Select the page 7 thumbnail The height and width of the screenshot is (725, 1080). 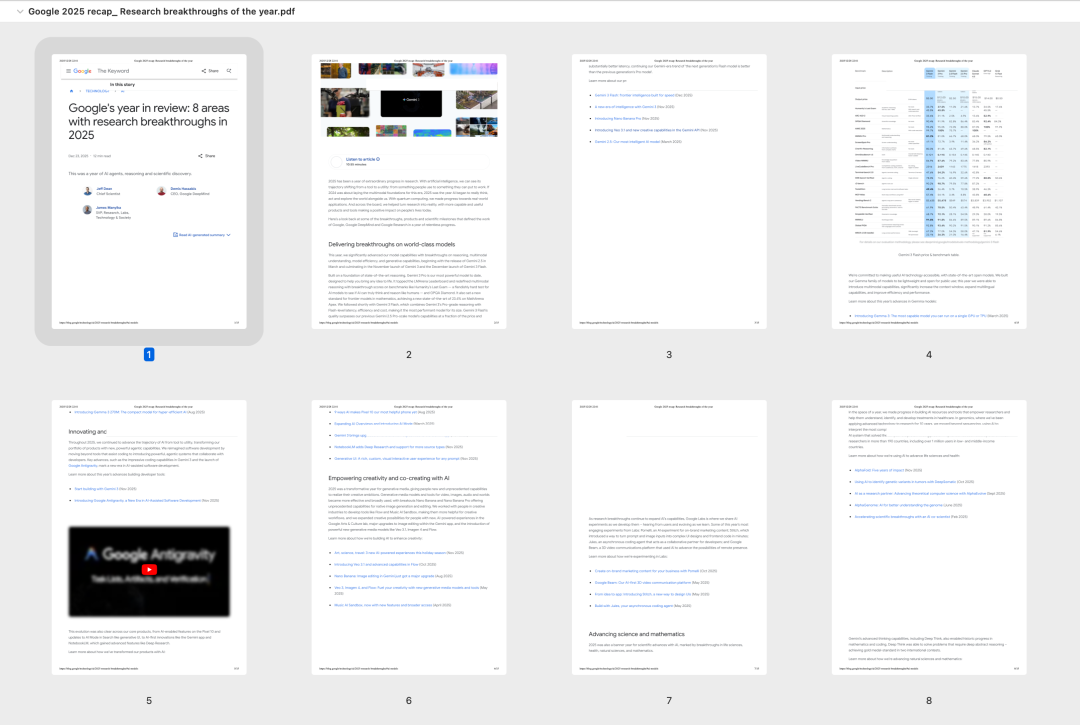point(669,537)
